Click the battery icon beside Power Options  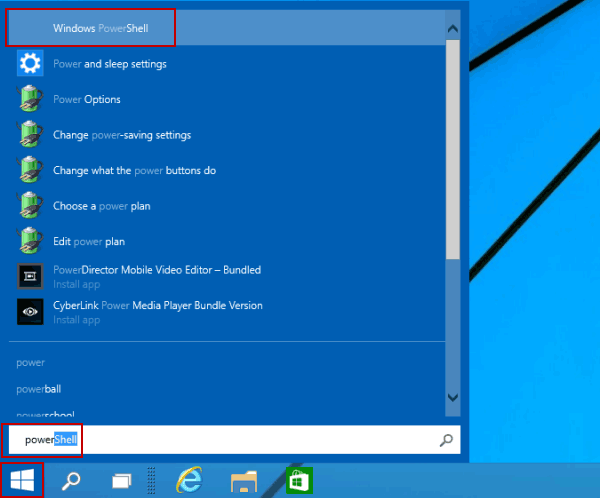[x=30, y=99]
